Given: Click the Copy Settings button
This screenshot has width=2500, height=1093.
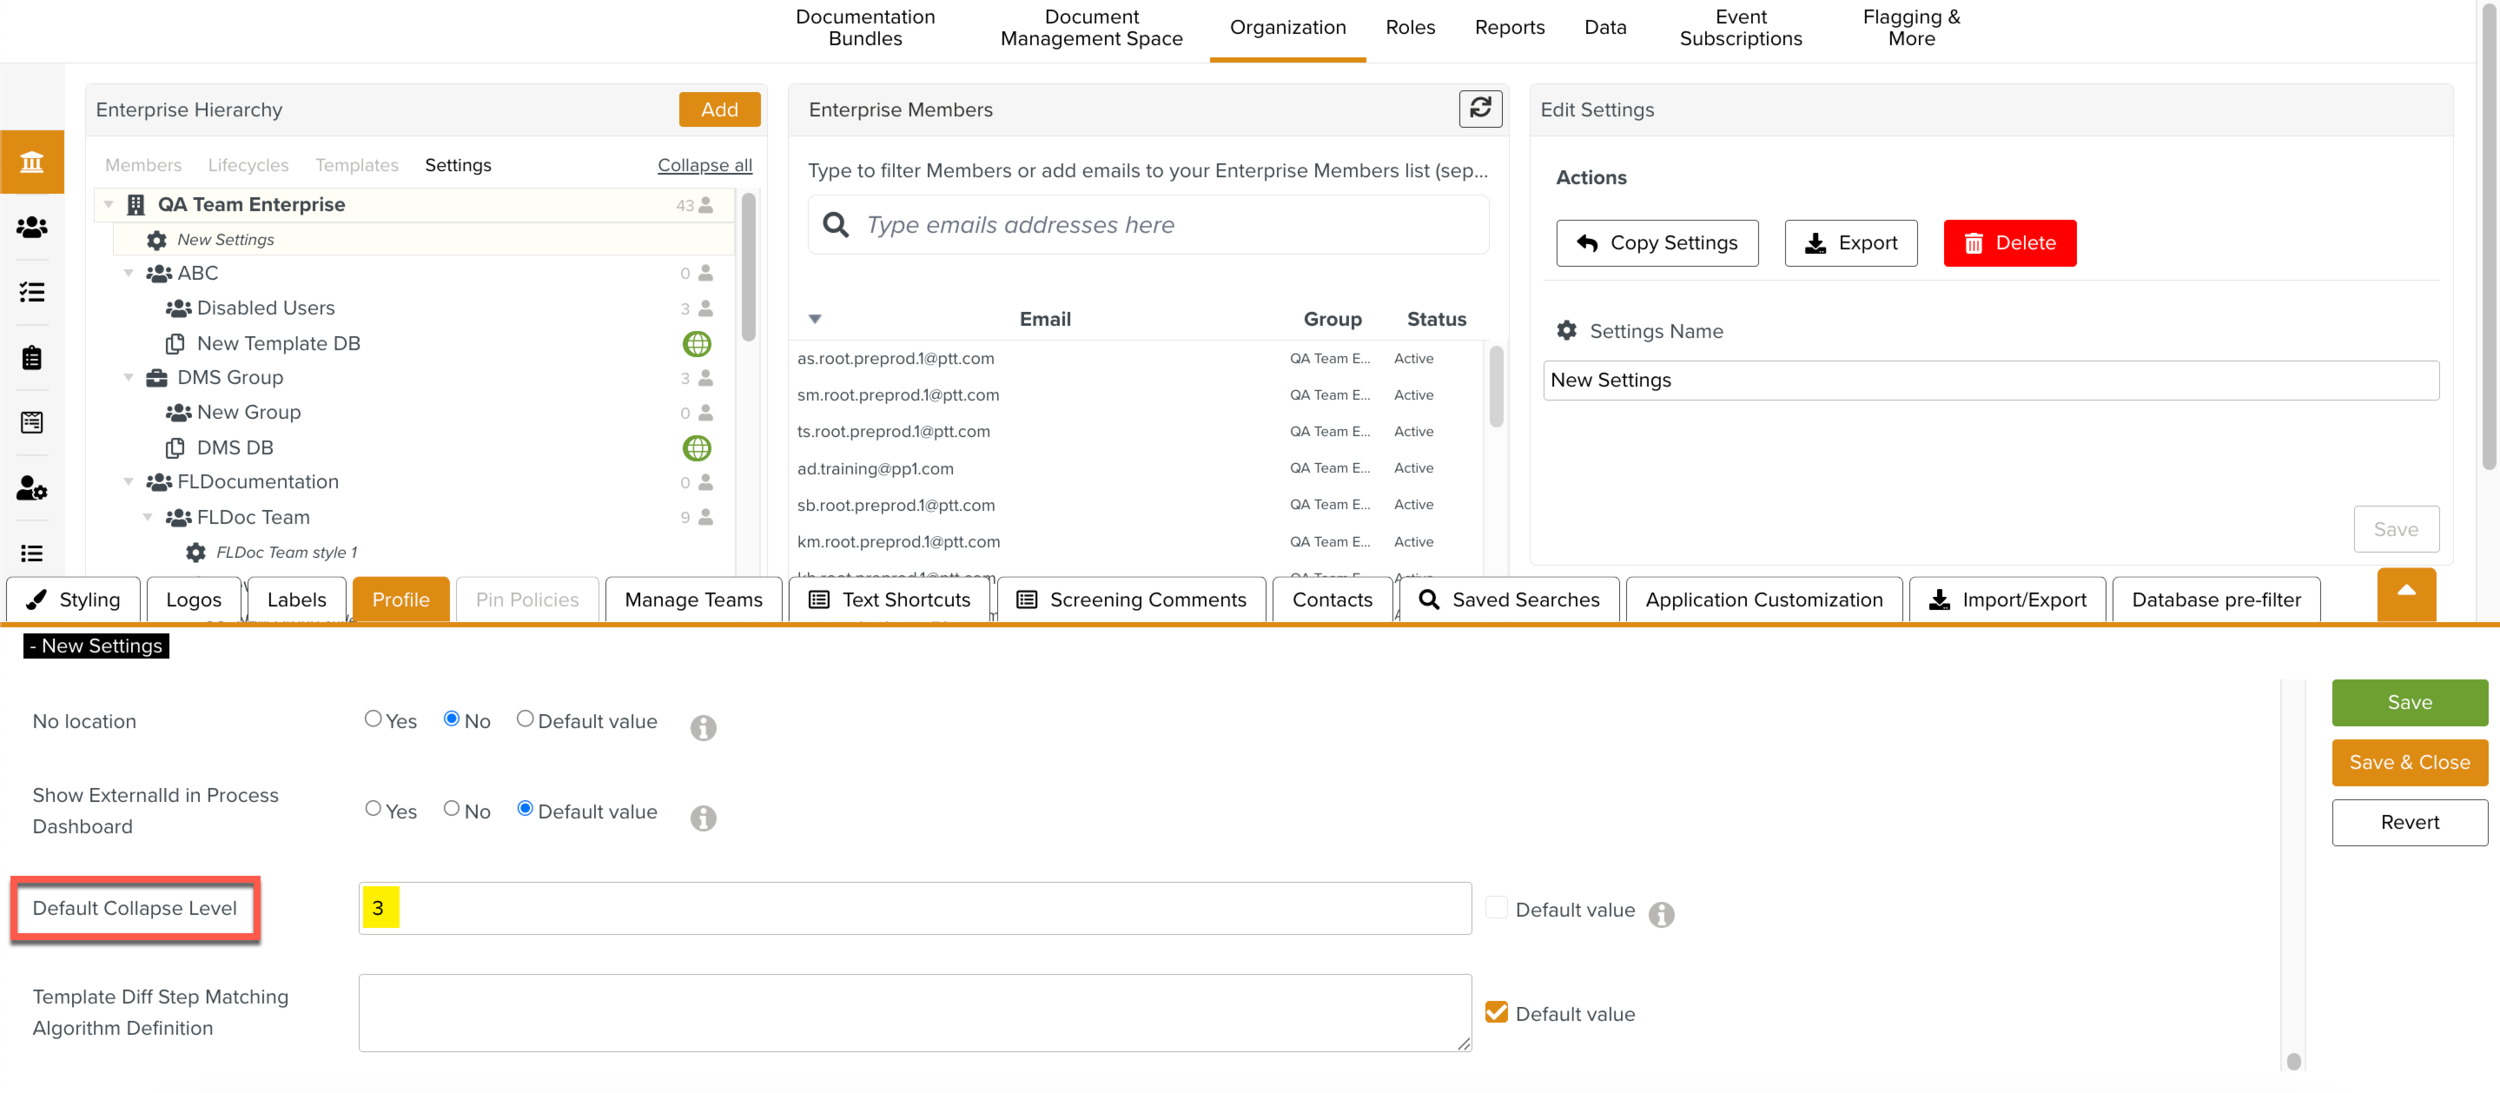Looking at the screenshot, I should pos(1657,243).
